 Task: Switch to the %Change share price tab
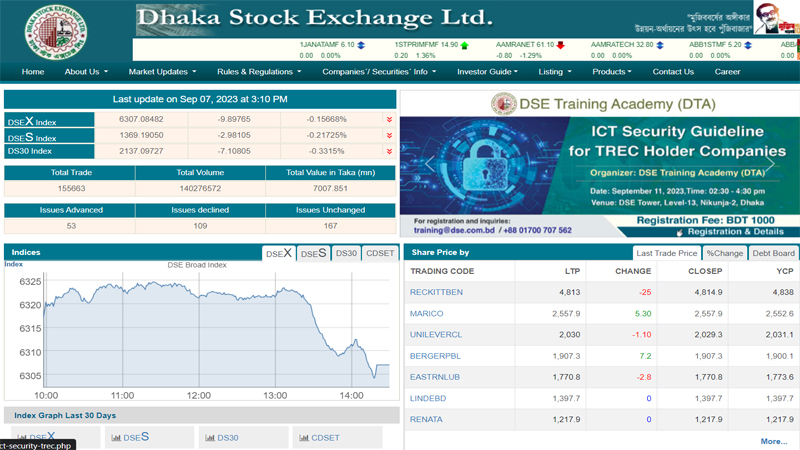[724, 254]
